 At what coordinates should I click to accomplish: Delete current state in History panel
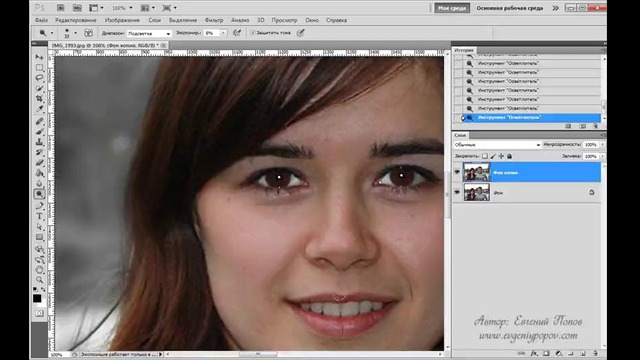tap(595, 126)
